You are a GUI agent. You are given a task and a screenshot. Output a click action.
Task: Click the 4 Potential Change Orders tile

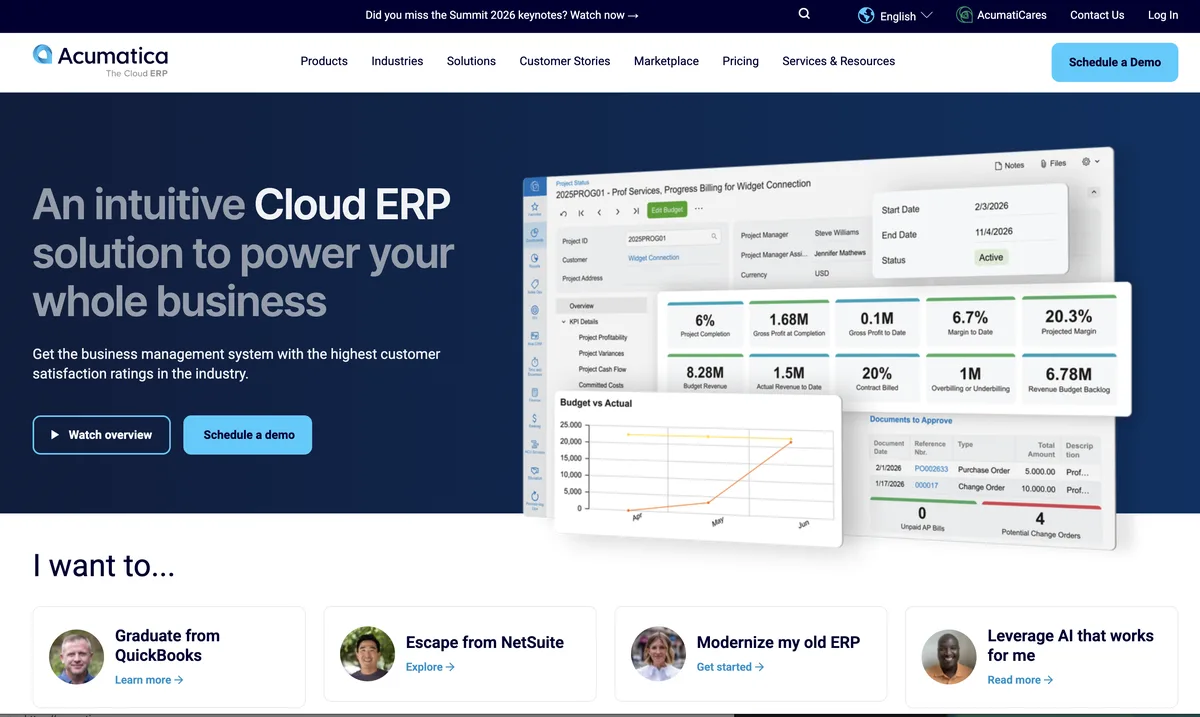[1040, 524]
